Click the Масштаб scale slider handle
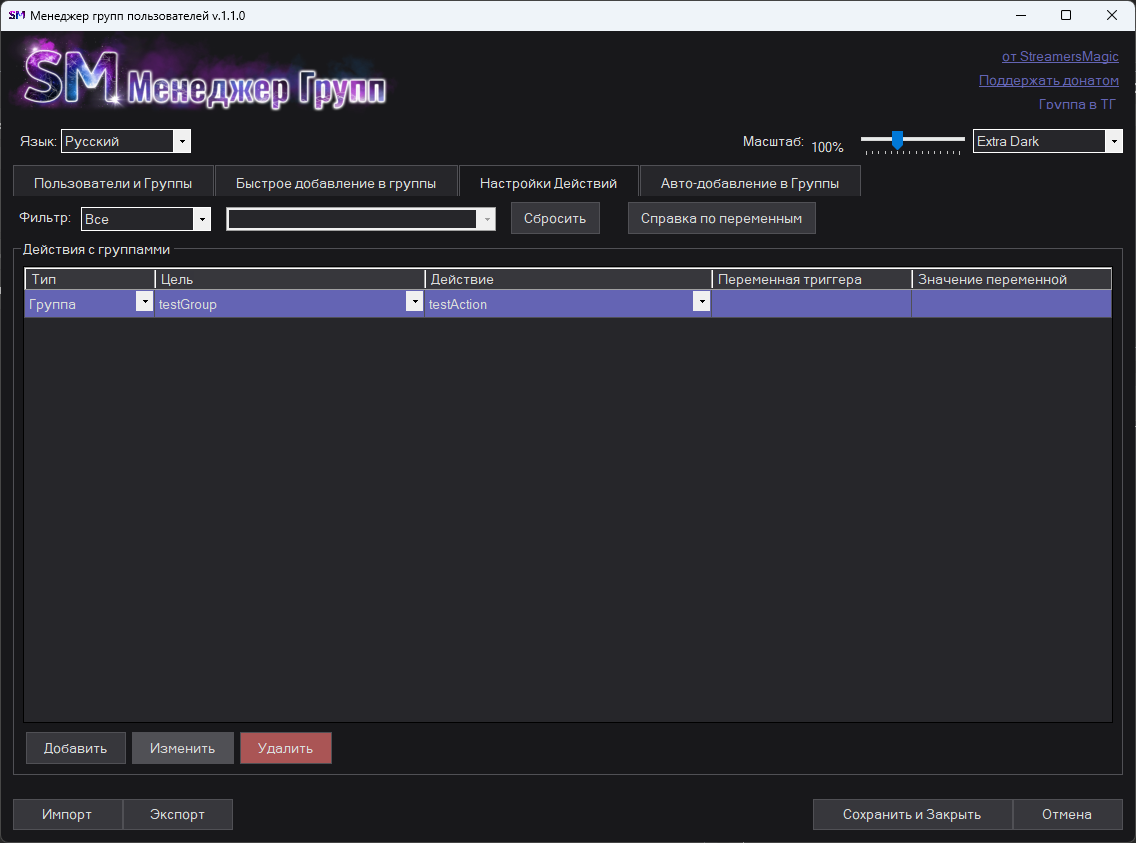Screen dimensions: 1136x843 click(x=897, y=139)
